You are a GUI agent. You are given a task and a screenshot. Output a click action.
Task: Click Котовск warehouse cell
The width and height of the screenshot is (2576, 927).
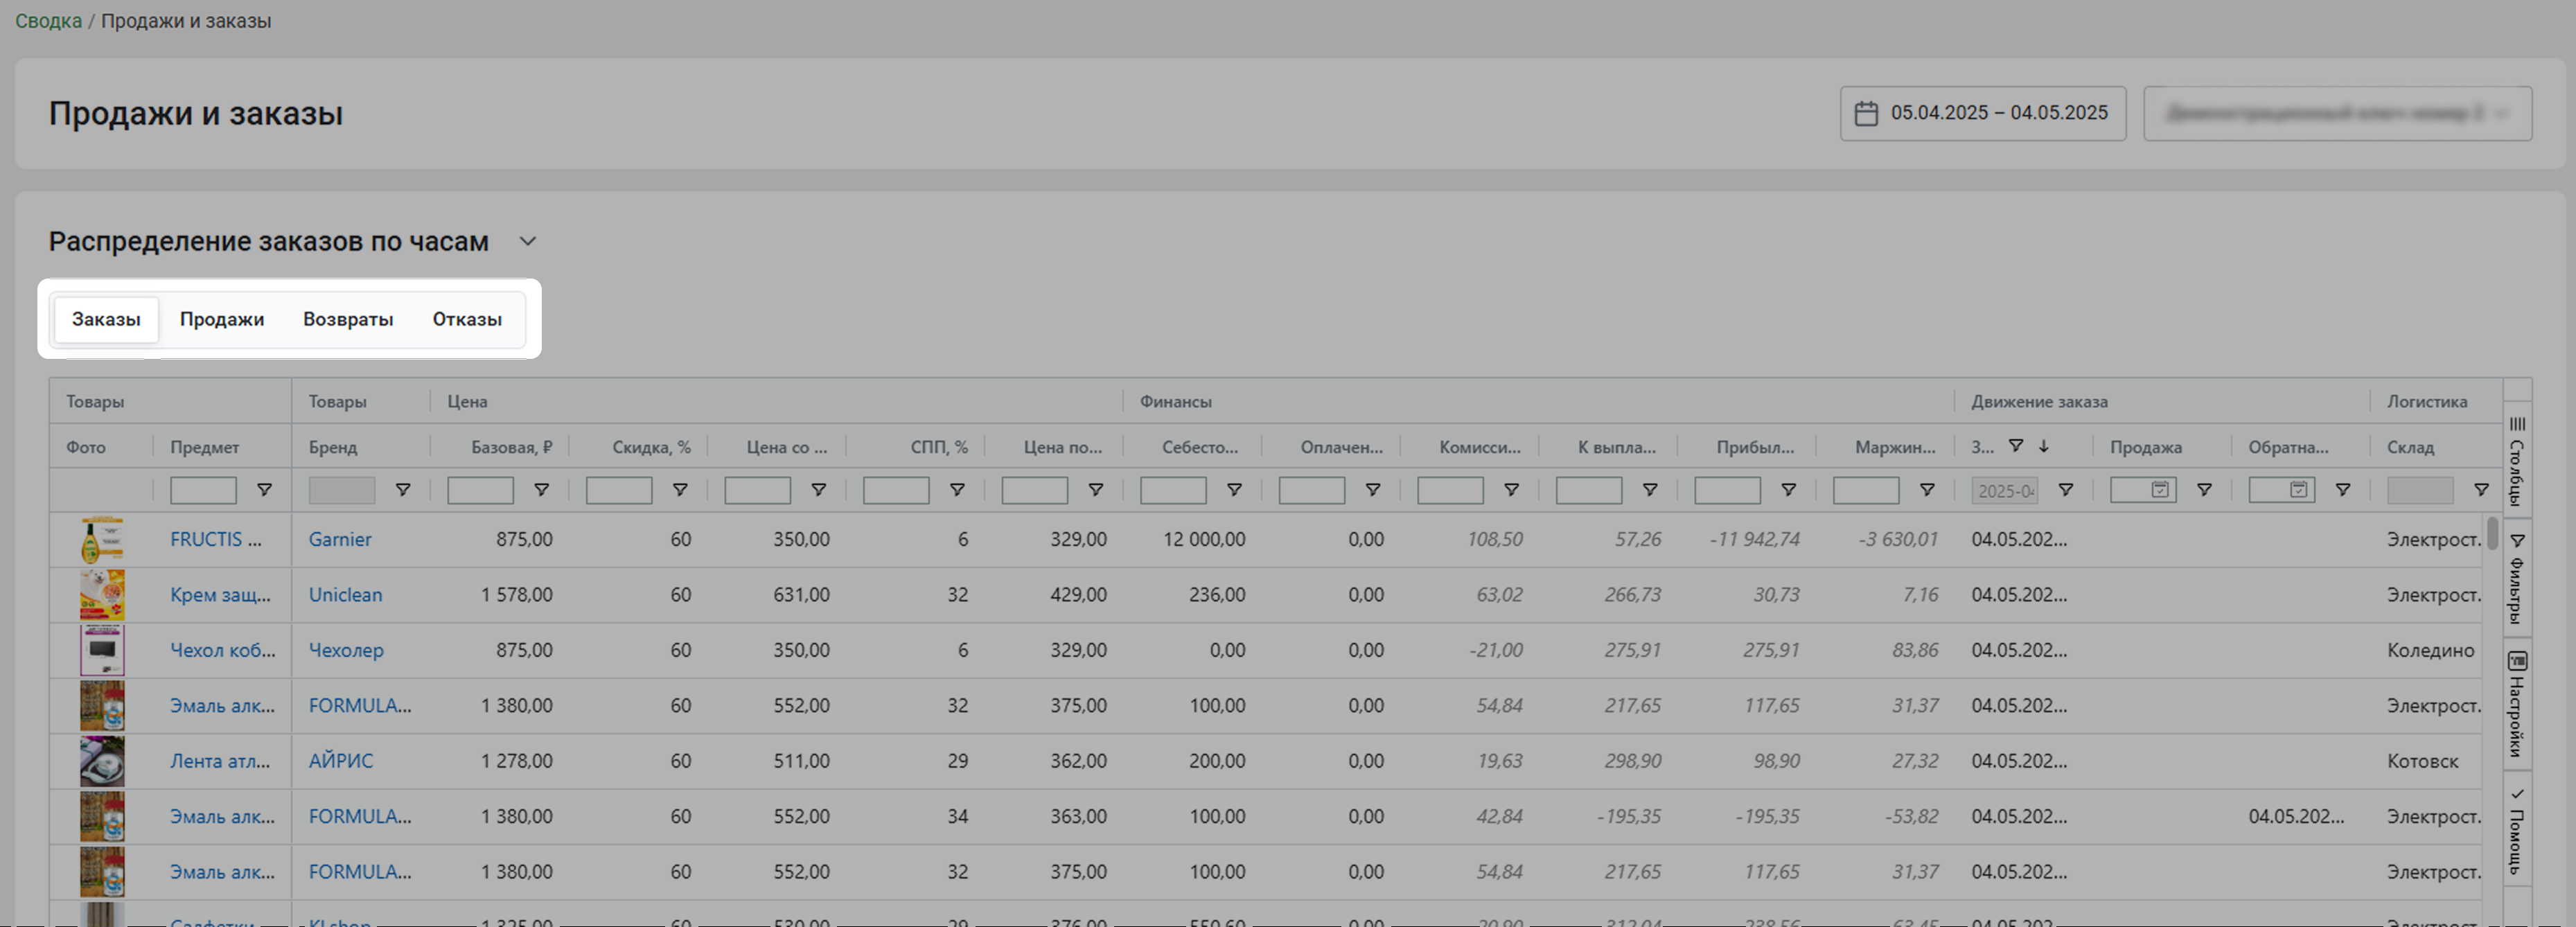coord(2422,761)
